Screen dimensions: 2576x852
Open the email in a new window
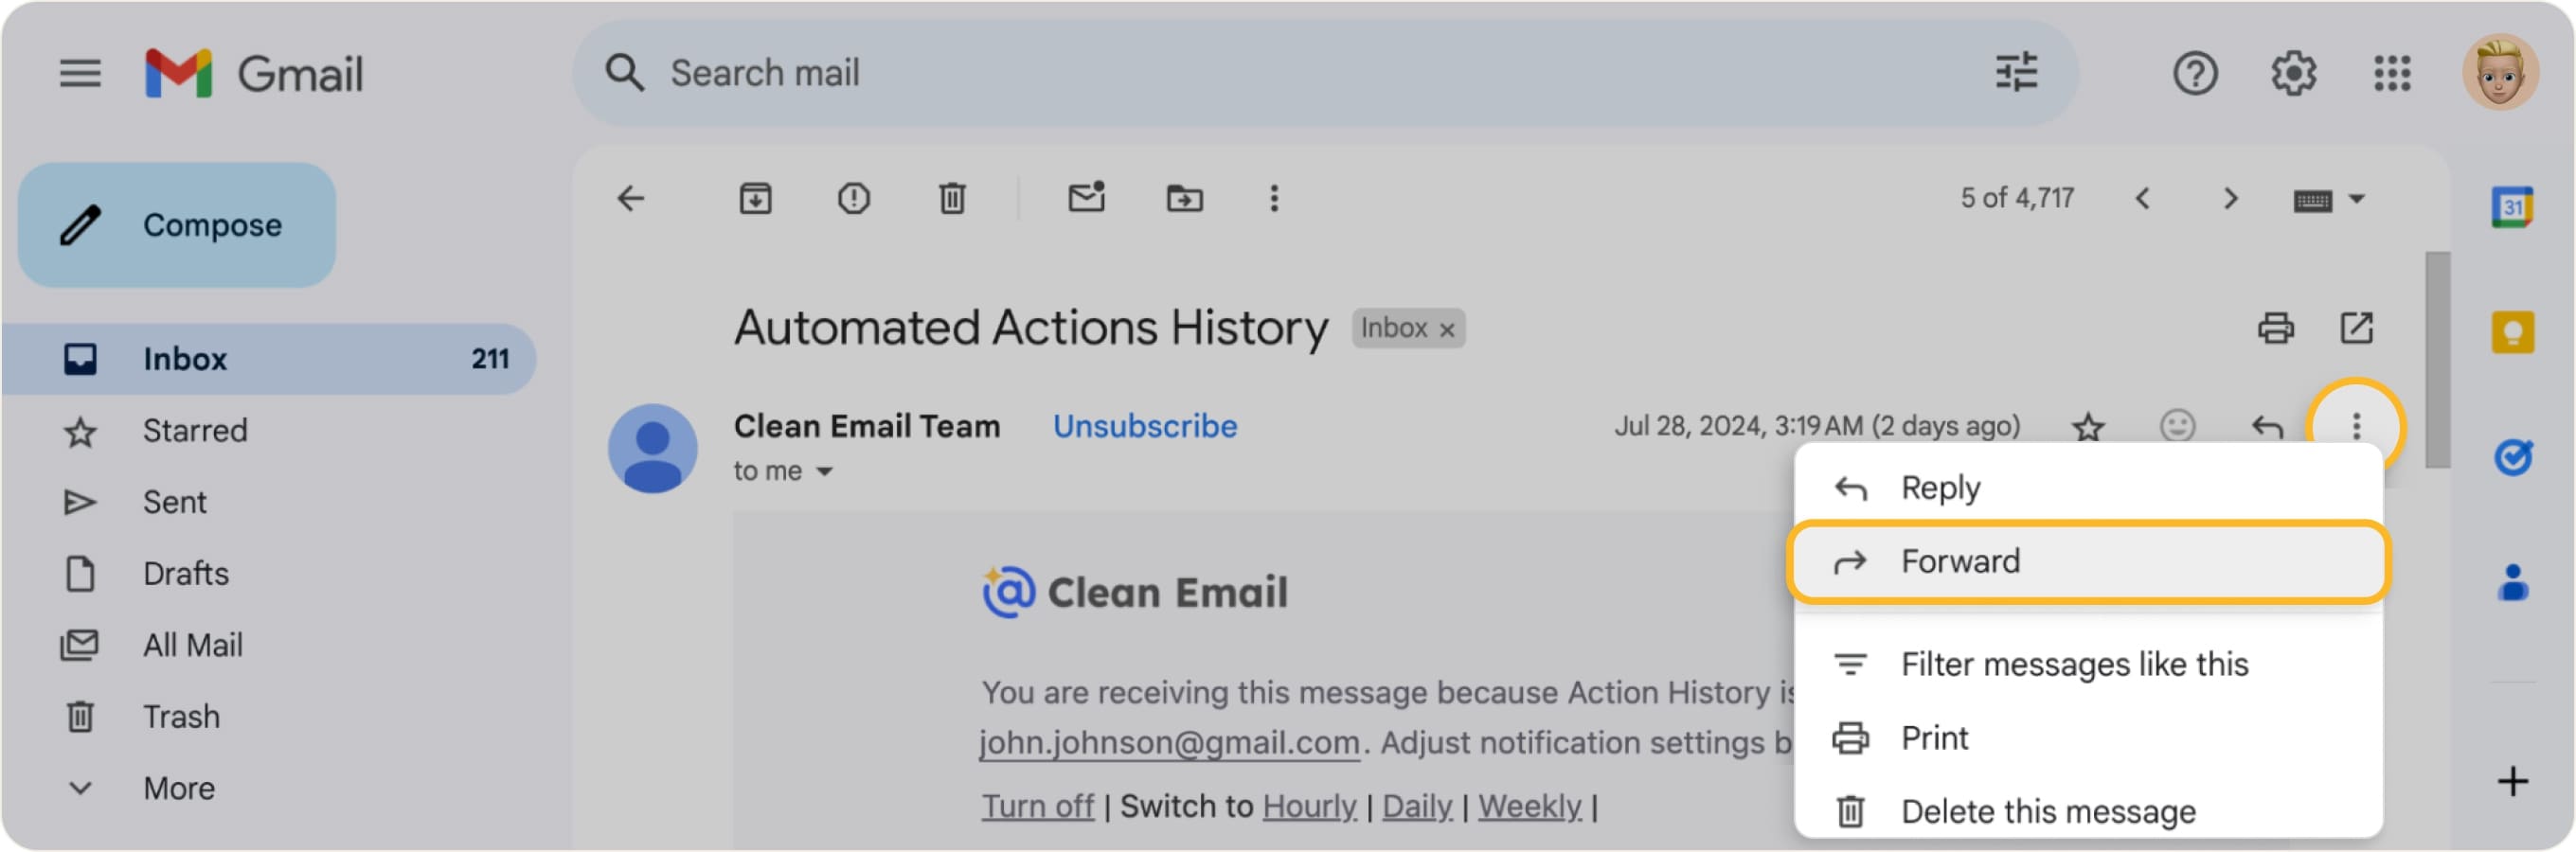2358,327
